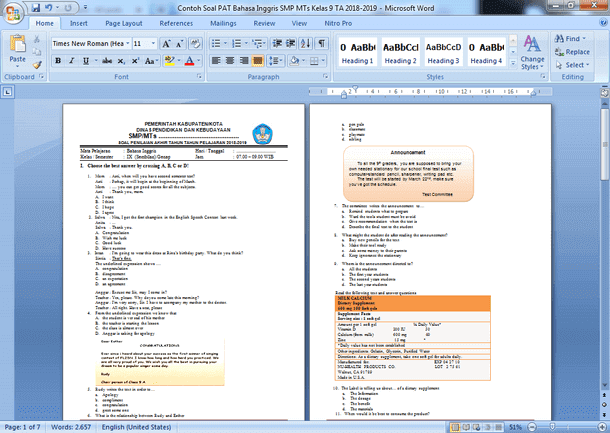610x433 pixels.
Task: Apply superscript formatting
Action: click(135, 61)
